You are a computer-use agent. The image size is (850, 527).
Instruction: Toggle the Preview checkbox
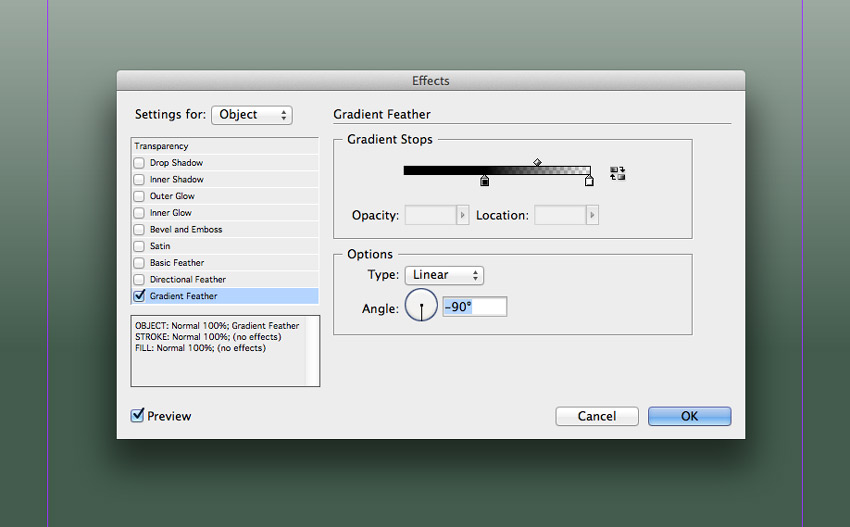tap(138, 416)
